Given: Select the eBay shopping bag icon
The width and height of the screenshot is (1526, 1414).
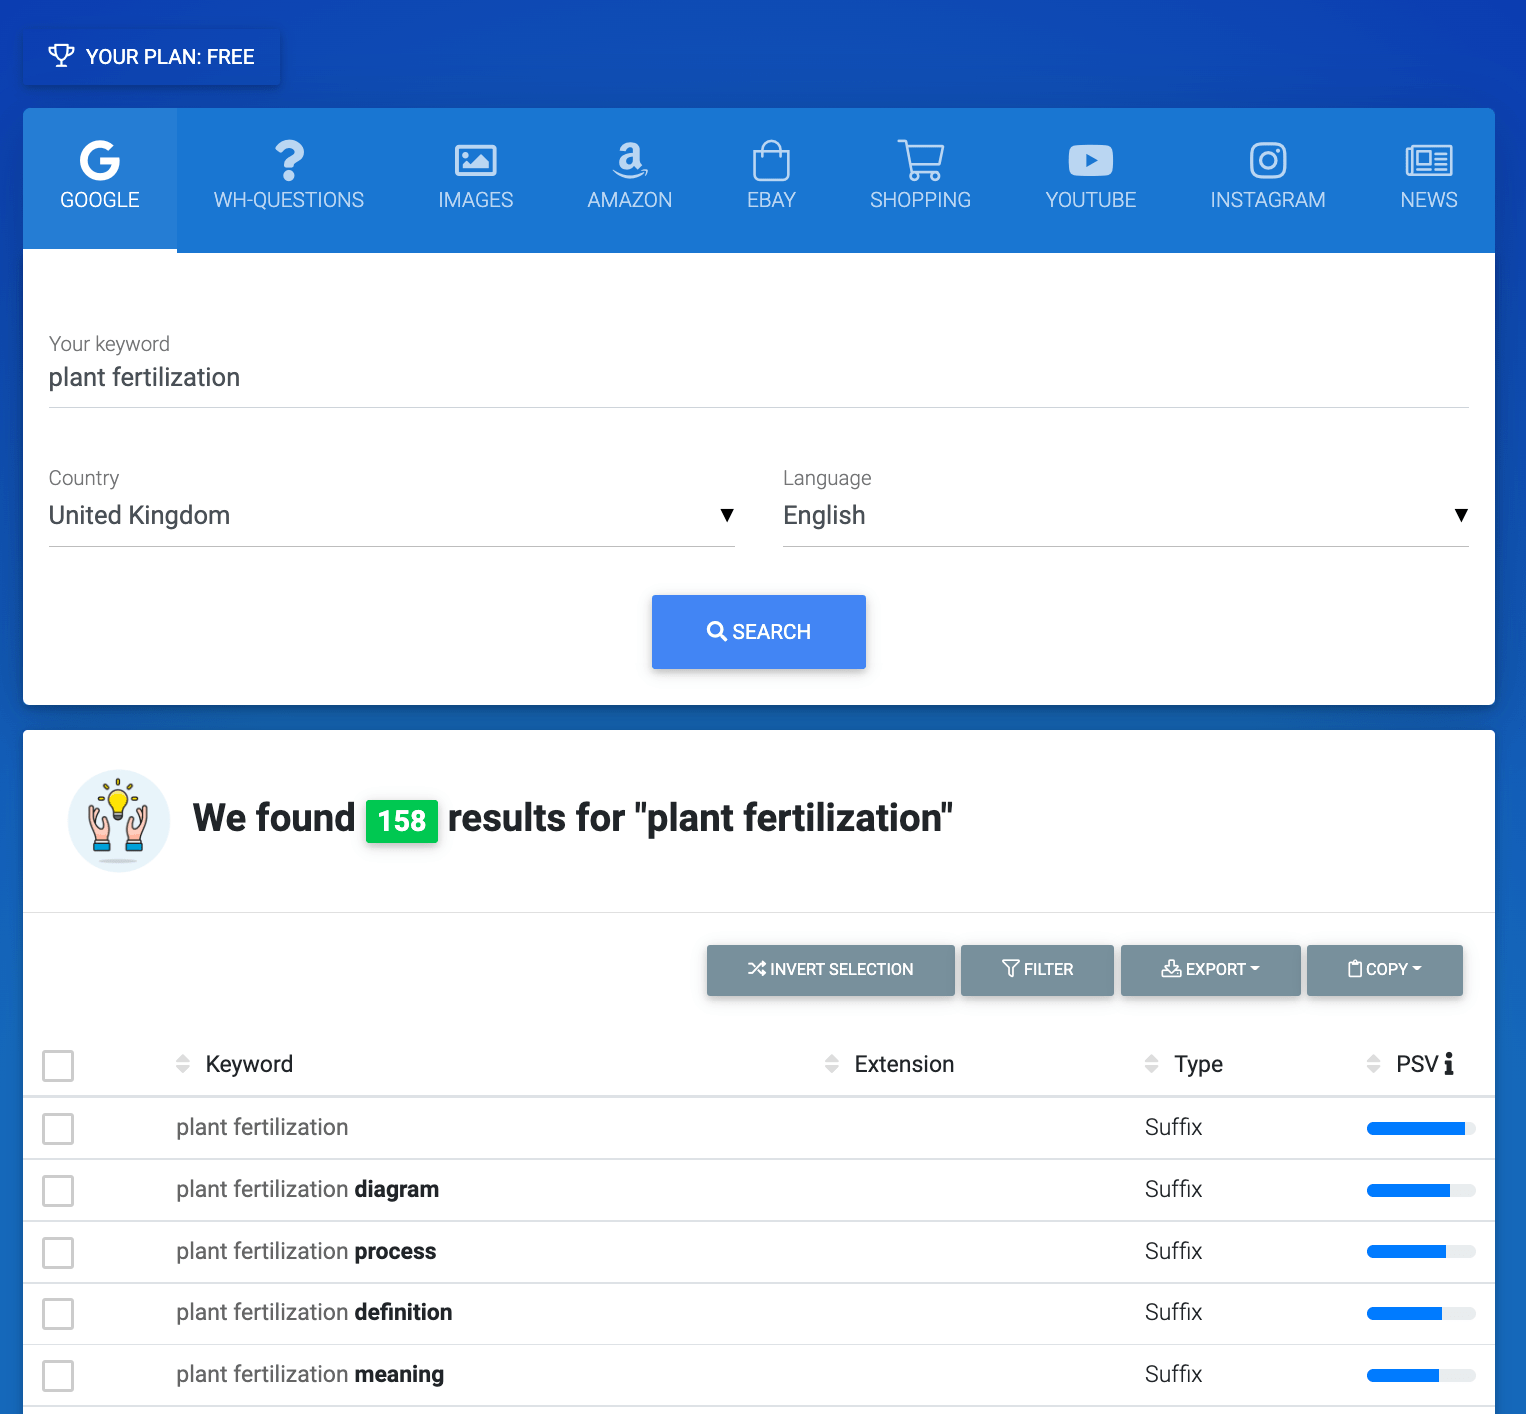Looking at the screenshot, I should 771,160.
